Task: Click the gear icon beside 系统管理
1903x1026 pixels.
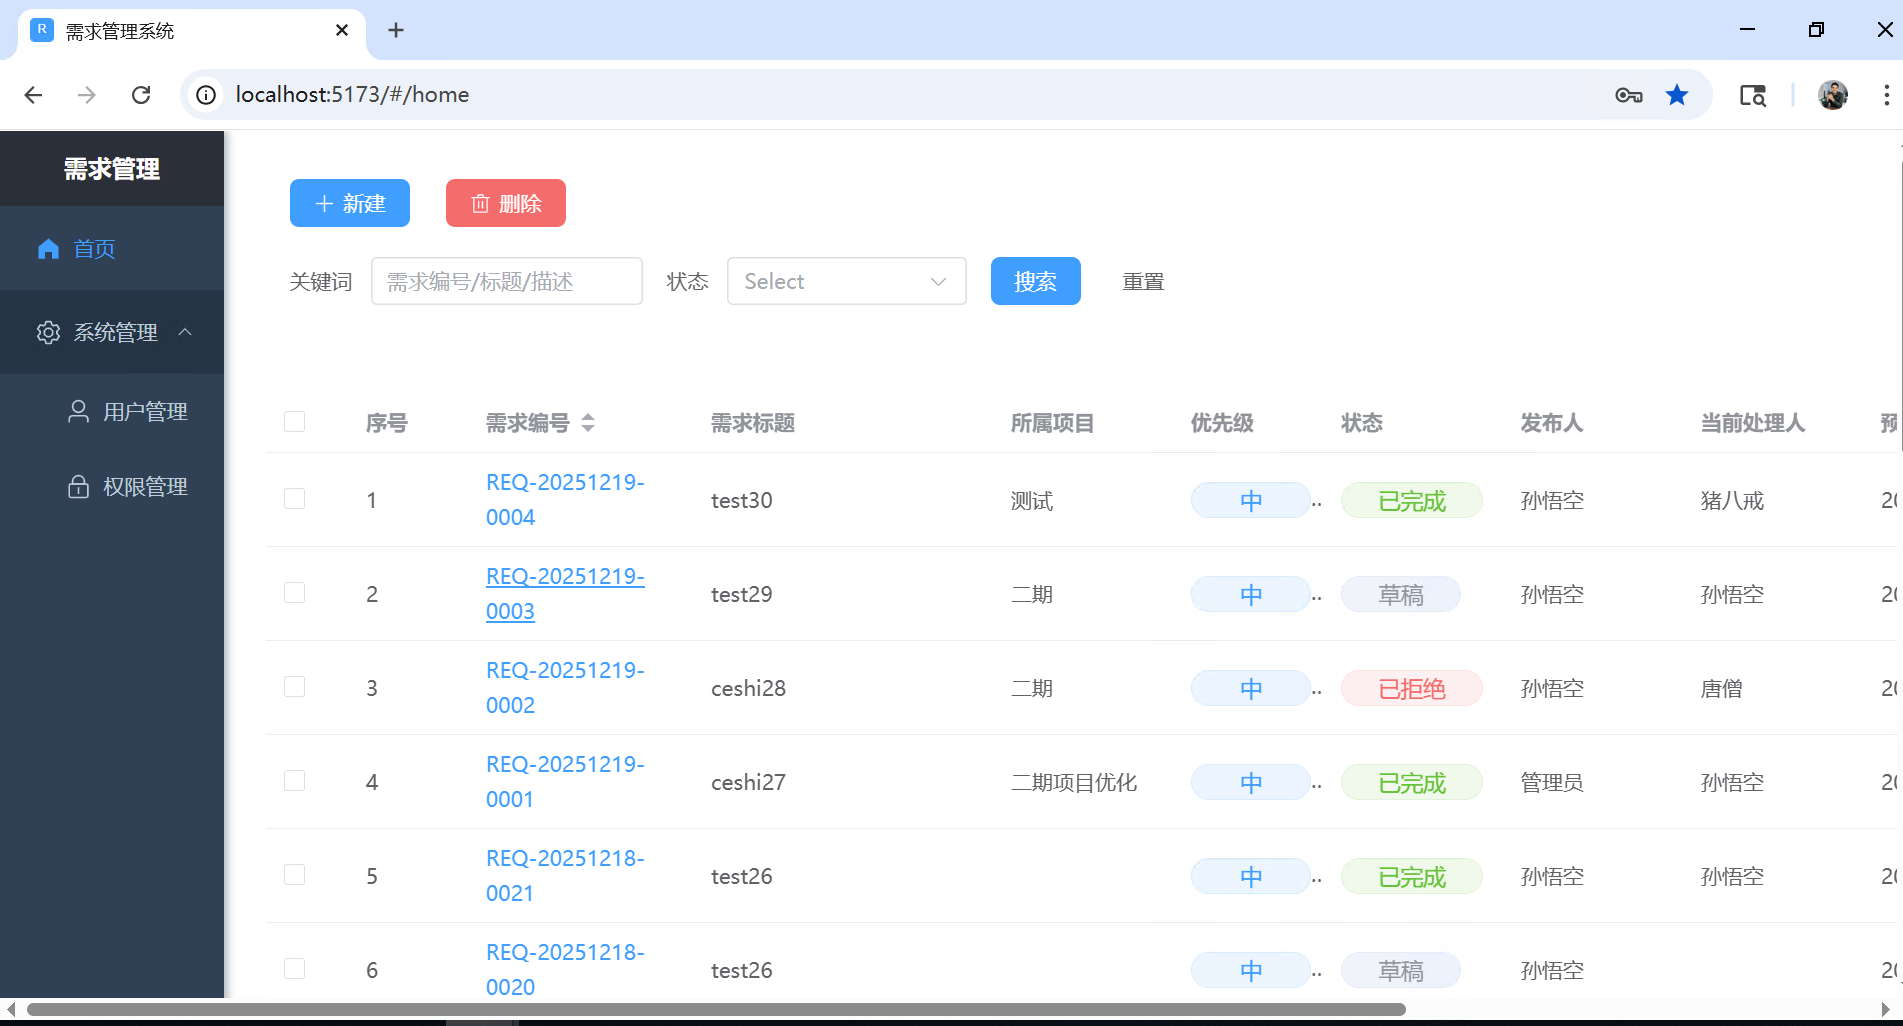Action: 48,332
